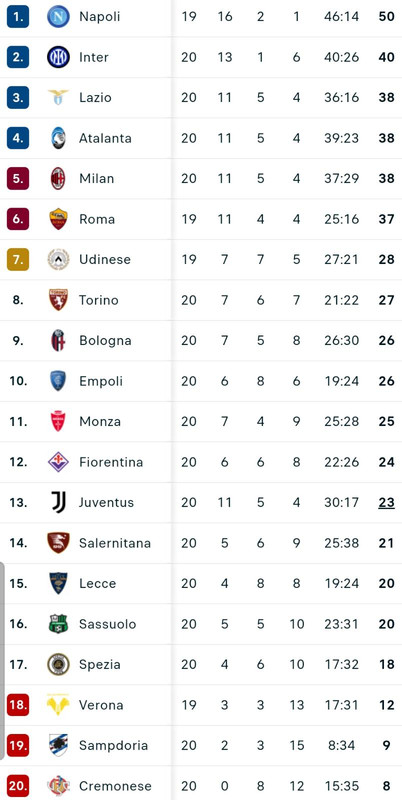402x800 pixels.
Task: Click the gold rank 7 badge
Action: click(18, 259)
